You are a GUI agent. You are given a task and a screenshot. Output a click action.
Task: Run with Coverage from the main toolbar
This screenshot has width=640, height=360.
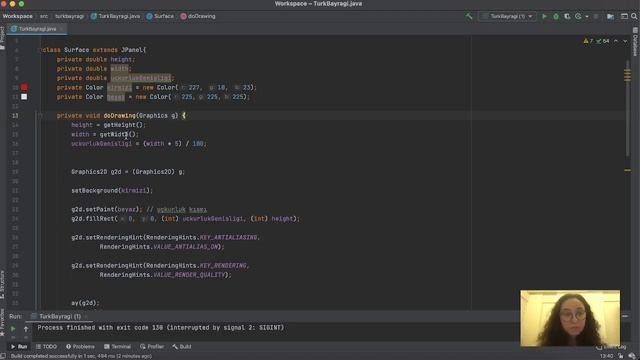pyautogui.click(x=567, y=16)
